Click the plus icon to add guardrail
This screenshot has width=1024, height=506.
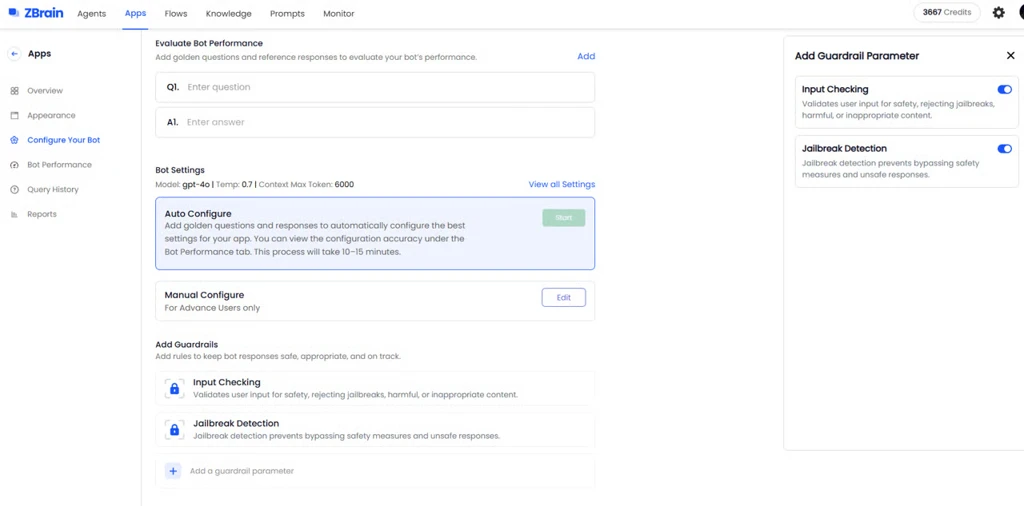(173, 471)
